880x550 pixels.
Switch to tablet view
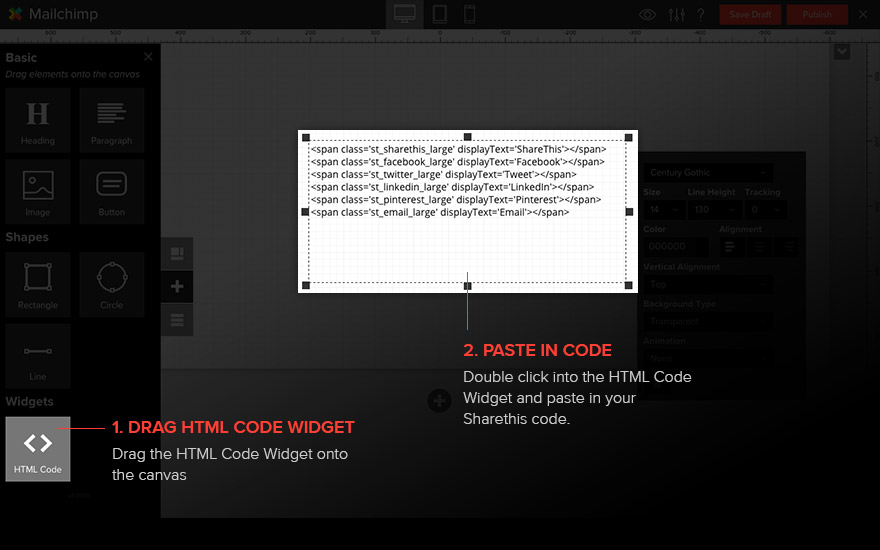[x=439, y=14]
